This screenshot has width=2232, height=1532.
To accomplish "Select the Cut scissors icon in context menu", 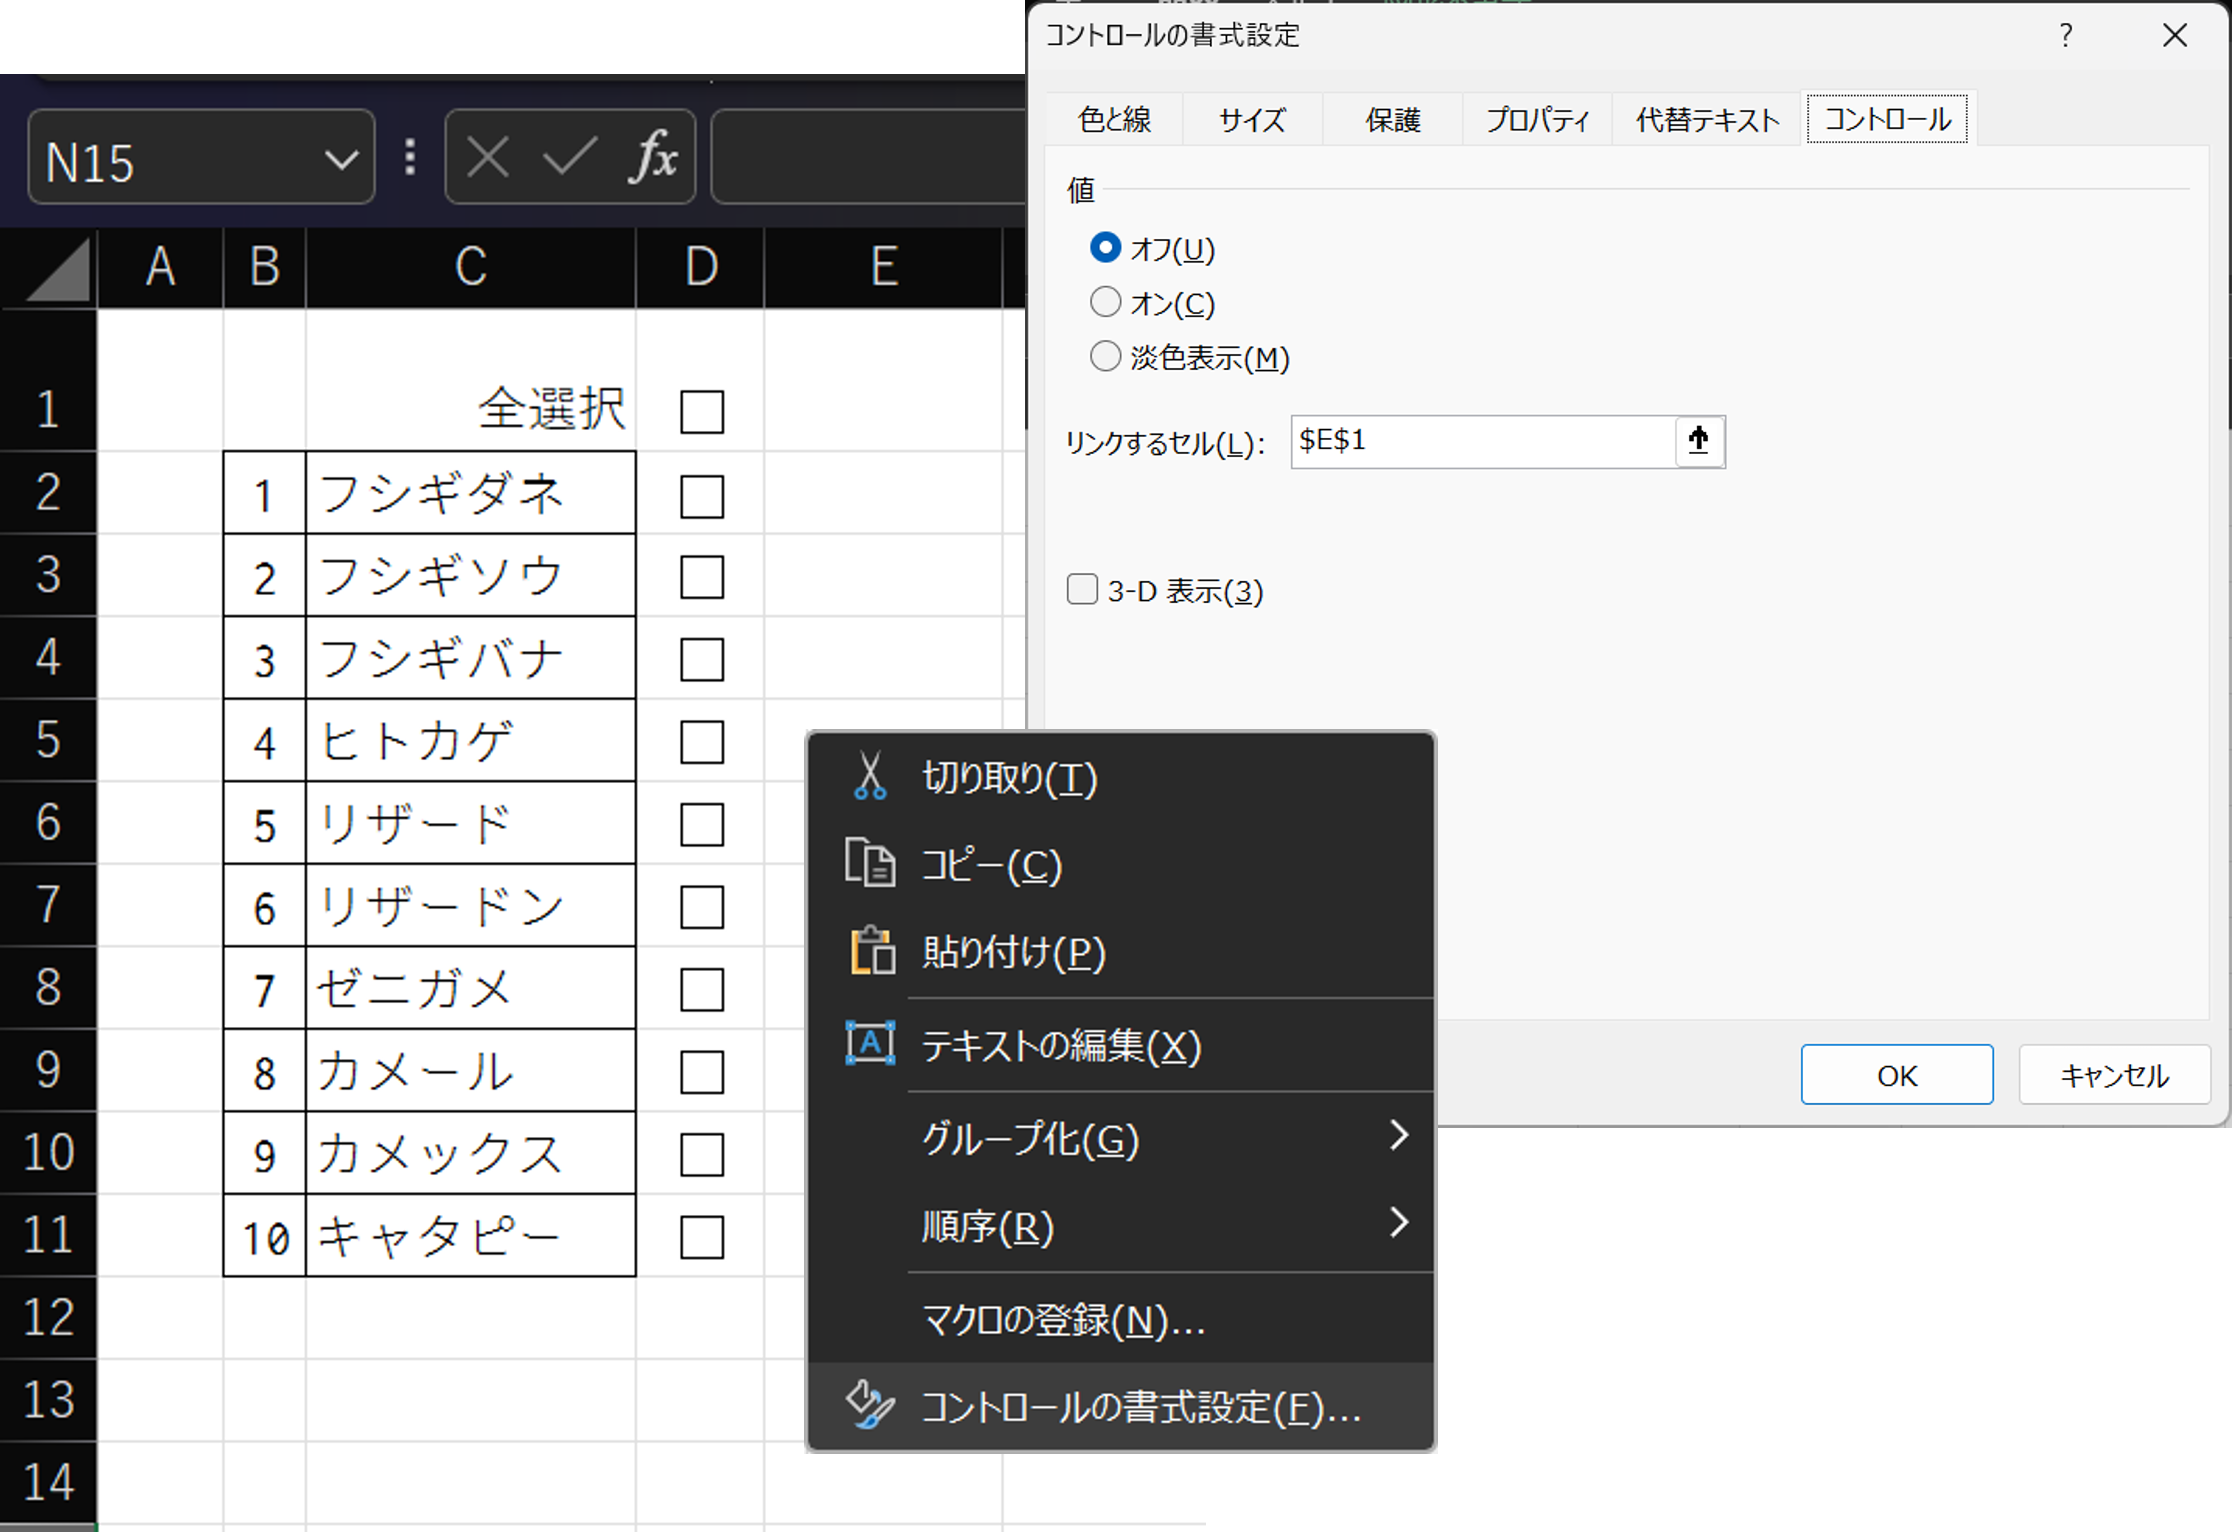I will click(x=869, y=778).
